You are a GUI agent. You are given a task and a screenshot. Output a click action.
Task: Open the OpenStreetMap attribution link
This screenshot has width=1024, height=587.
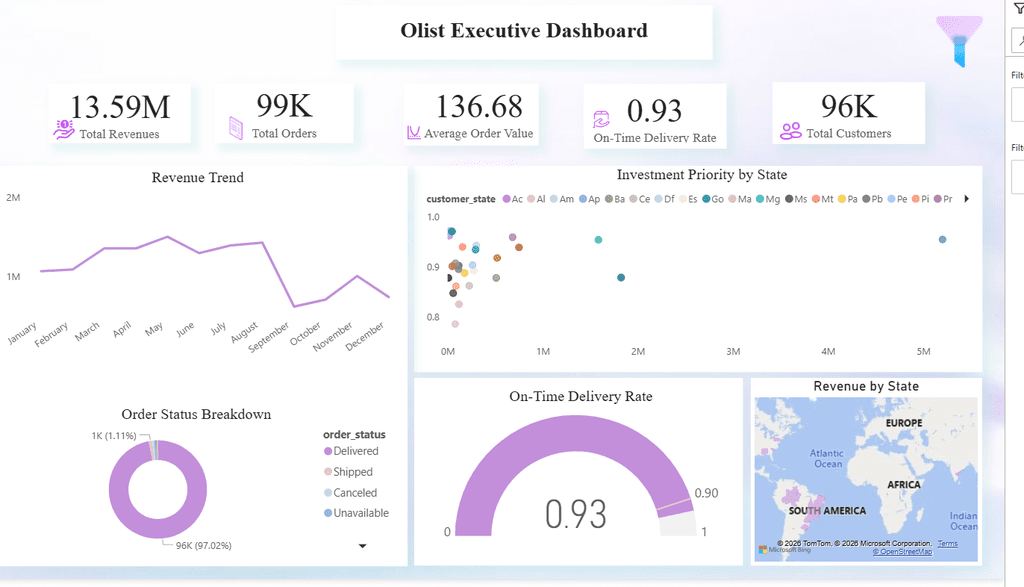tap(903, 552)
